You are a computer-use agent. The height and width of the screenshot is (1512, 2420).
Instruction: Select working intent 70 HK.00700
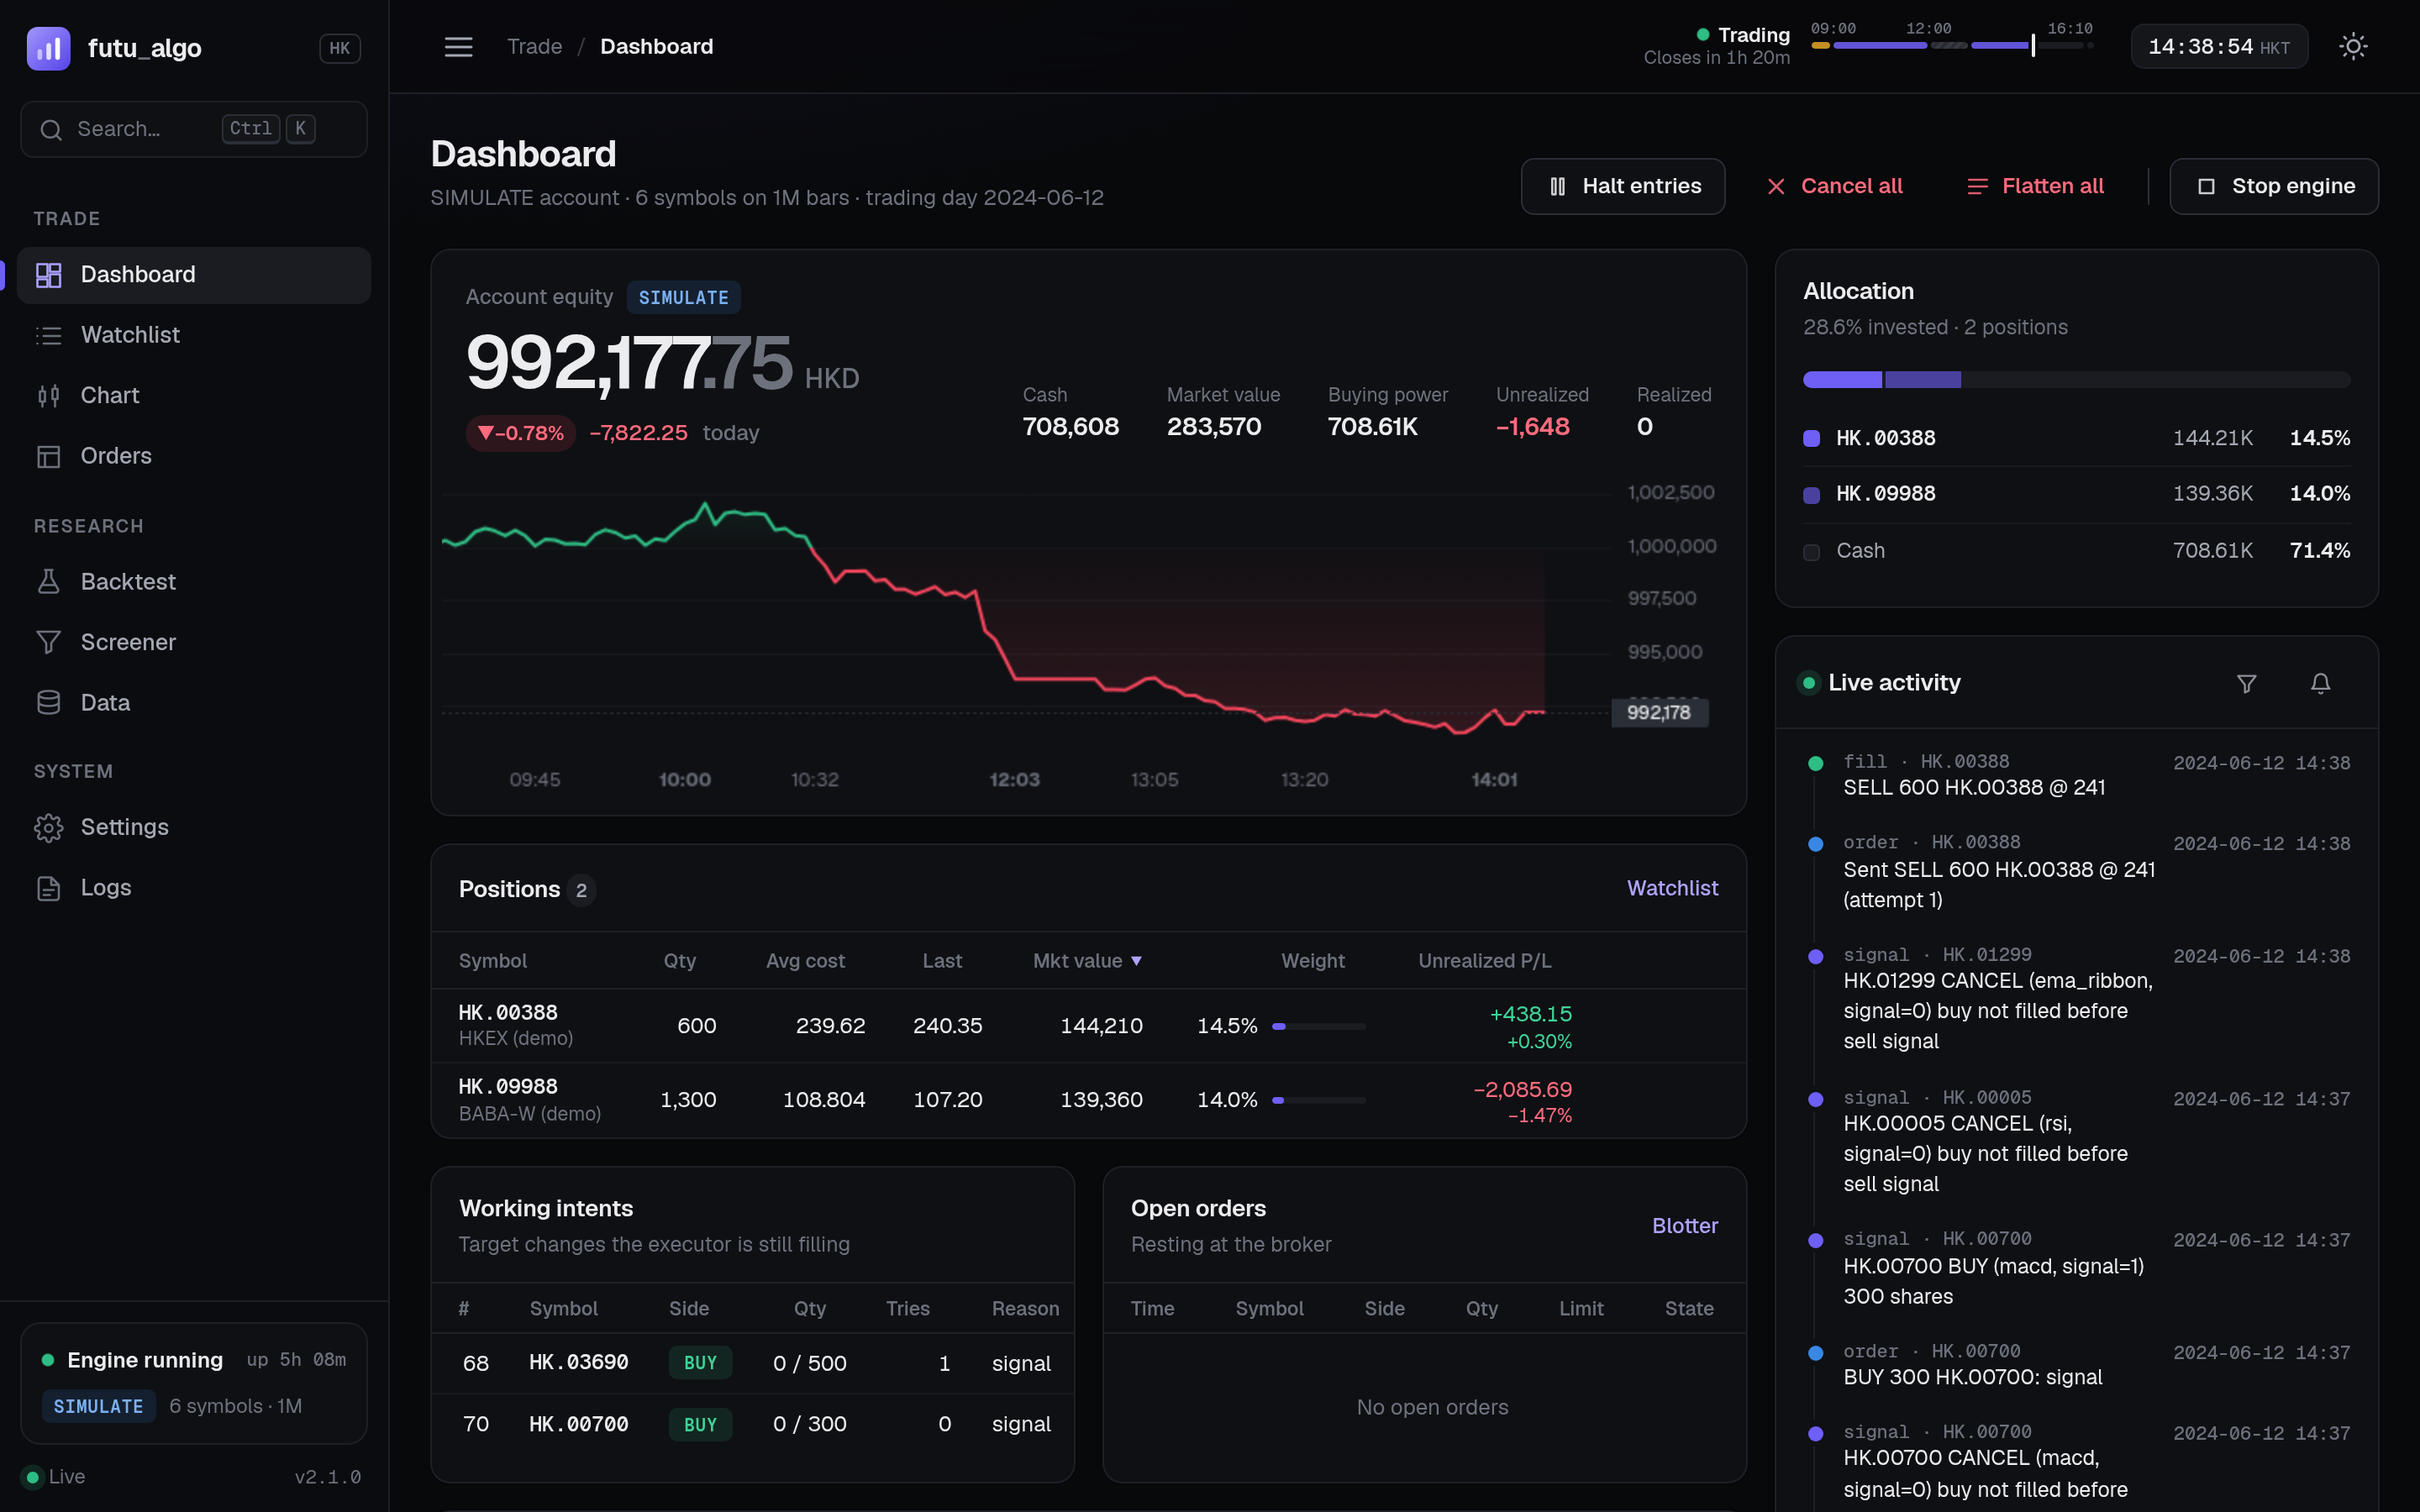coord(752,1424)
